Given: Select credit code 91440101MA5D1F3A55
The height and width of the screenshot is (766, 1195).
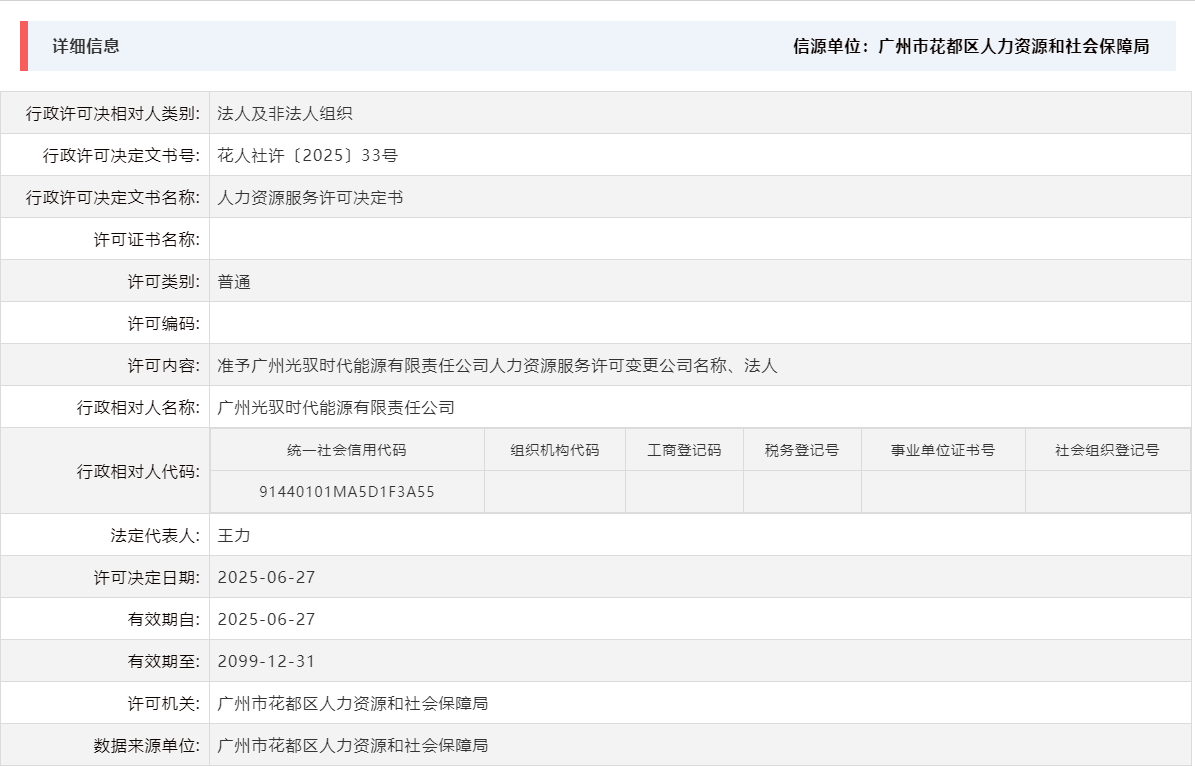Looking at the screenshot, I should click(x=348, y=491).
